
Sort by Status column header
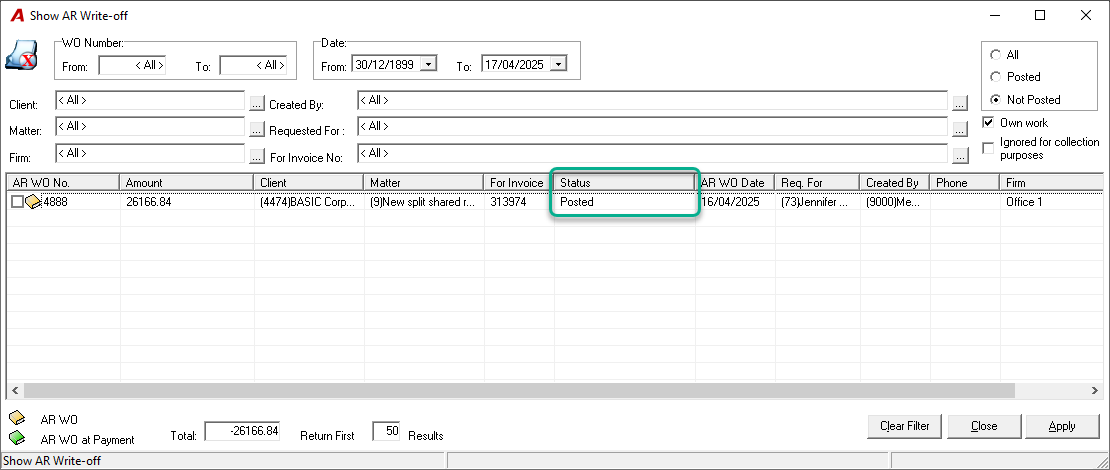point(624,183)
